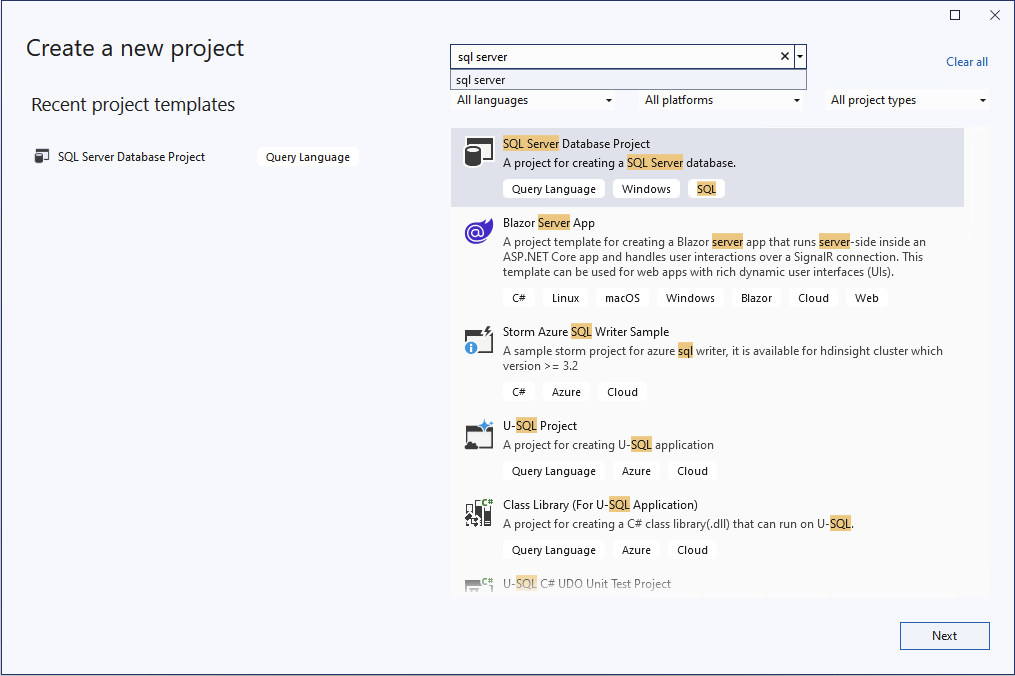Viewport: 1015px width, 676px height.
Task: Clear the search using the X icon
Action: click(784, 57)
